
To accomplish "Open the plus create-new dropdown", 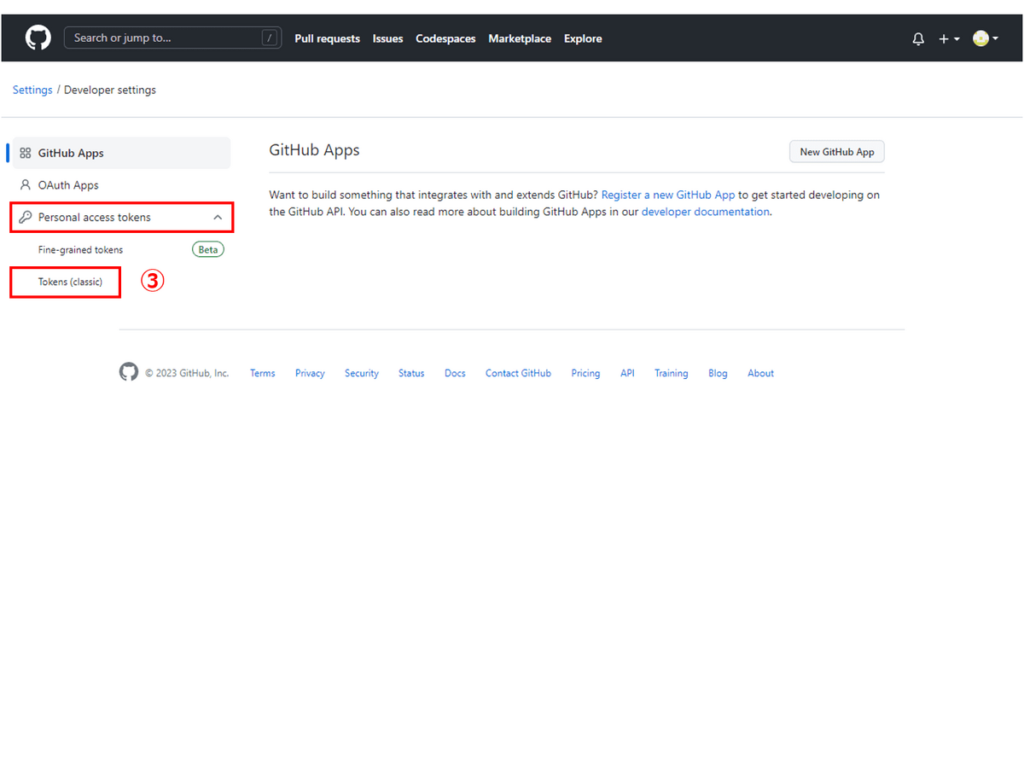I will (x=949, y=39).
